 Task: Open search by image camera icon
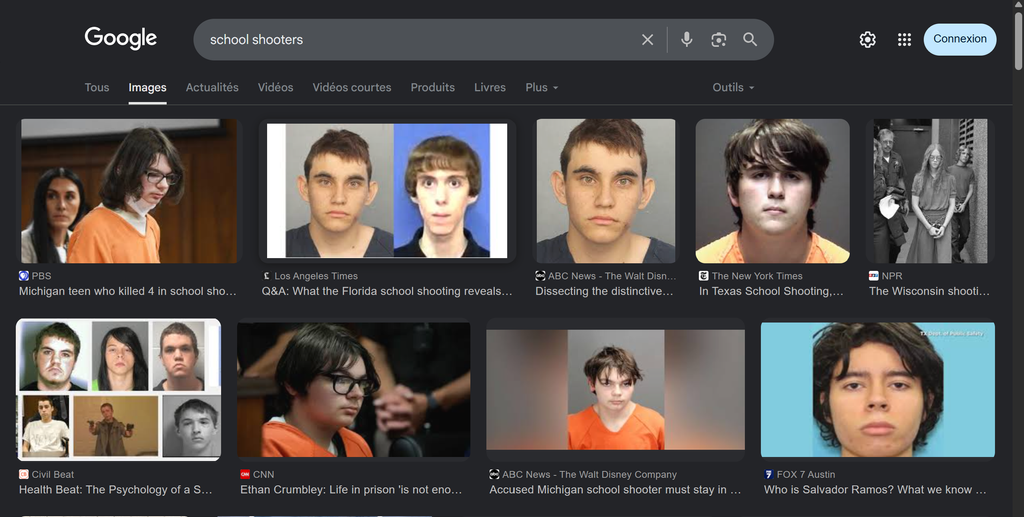[x=718, y=40]
